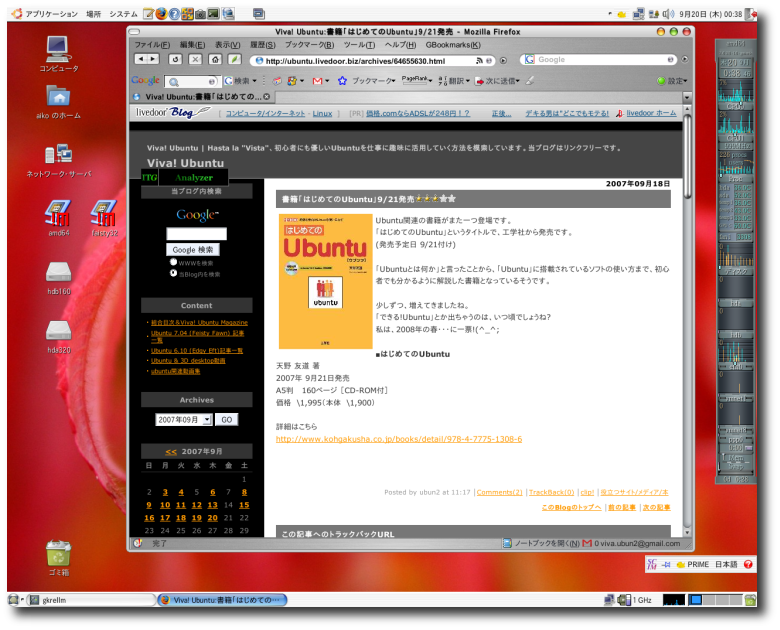
Task: Open the search engine selector G icon
Action: pyautogui.click(x=529, y=59)
